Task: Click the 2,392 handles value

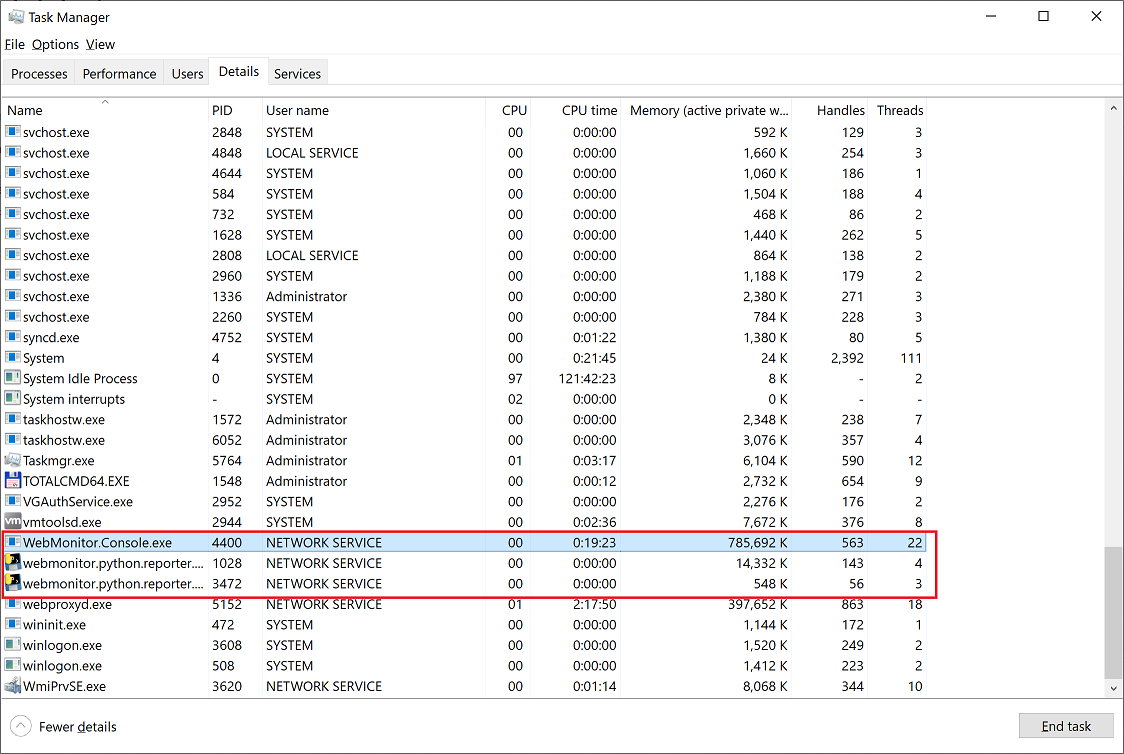Action: click(847, 358)
